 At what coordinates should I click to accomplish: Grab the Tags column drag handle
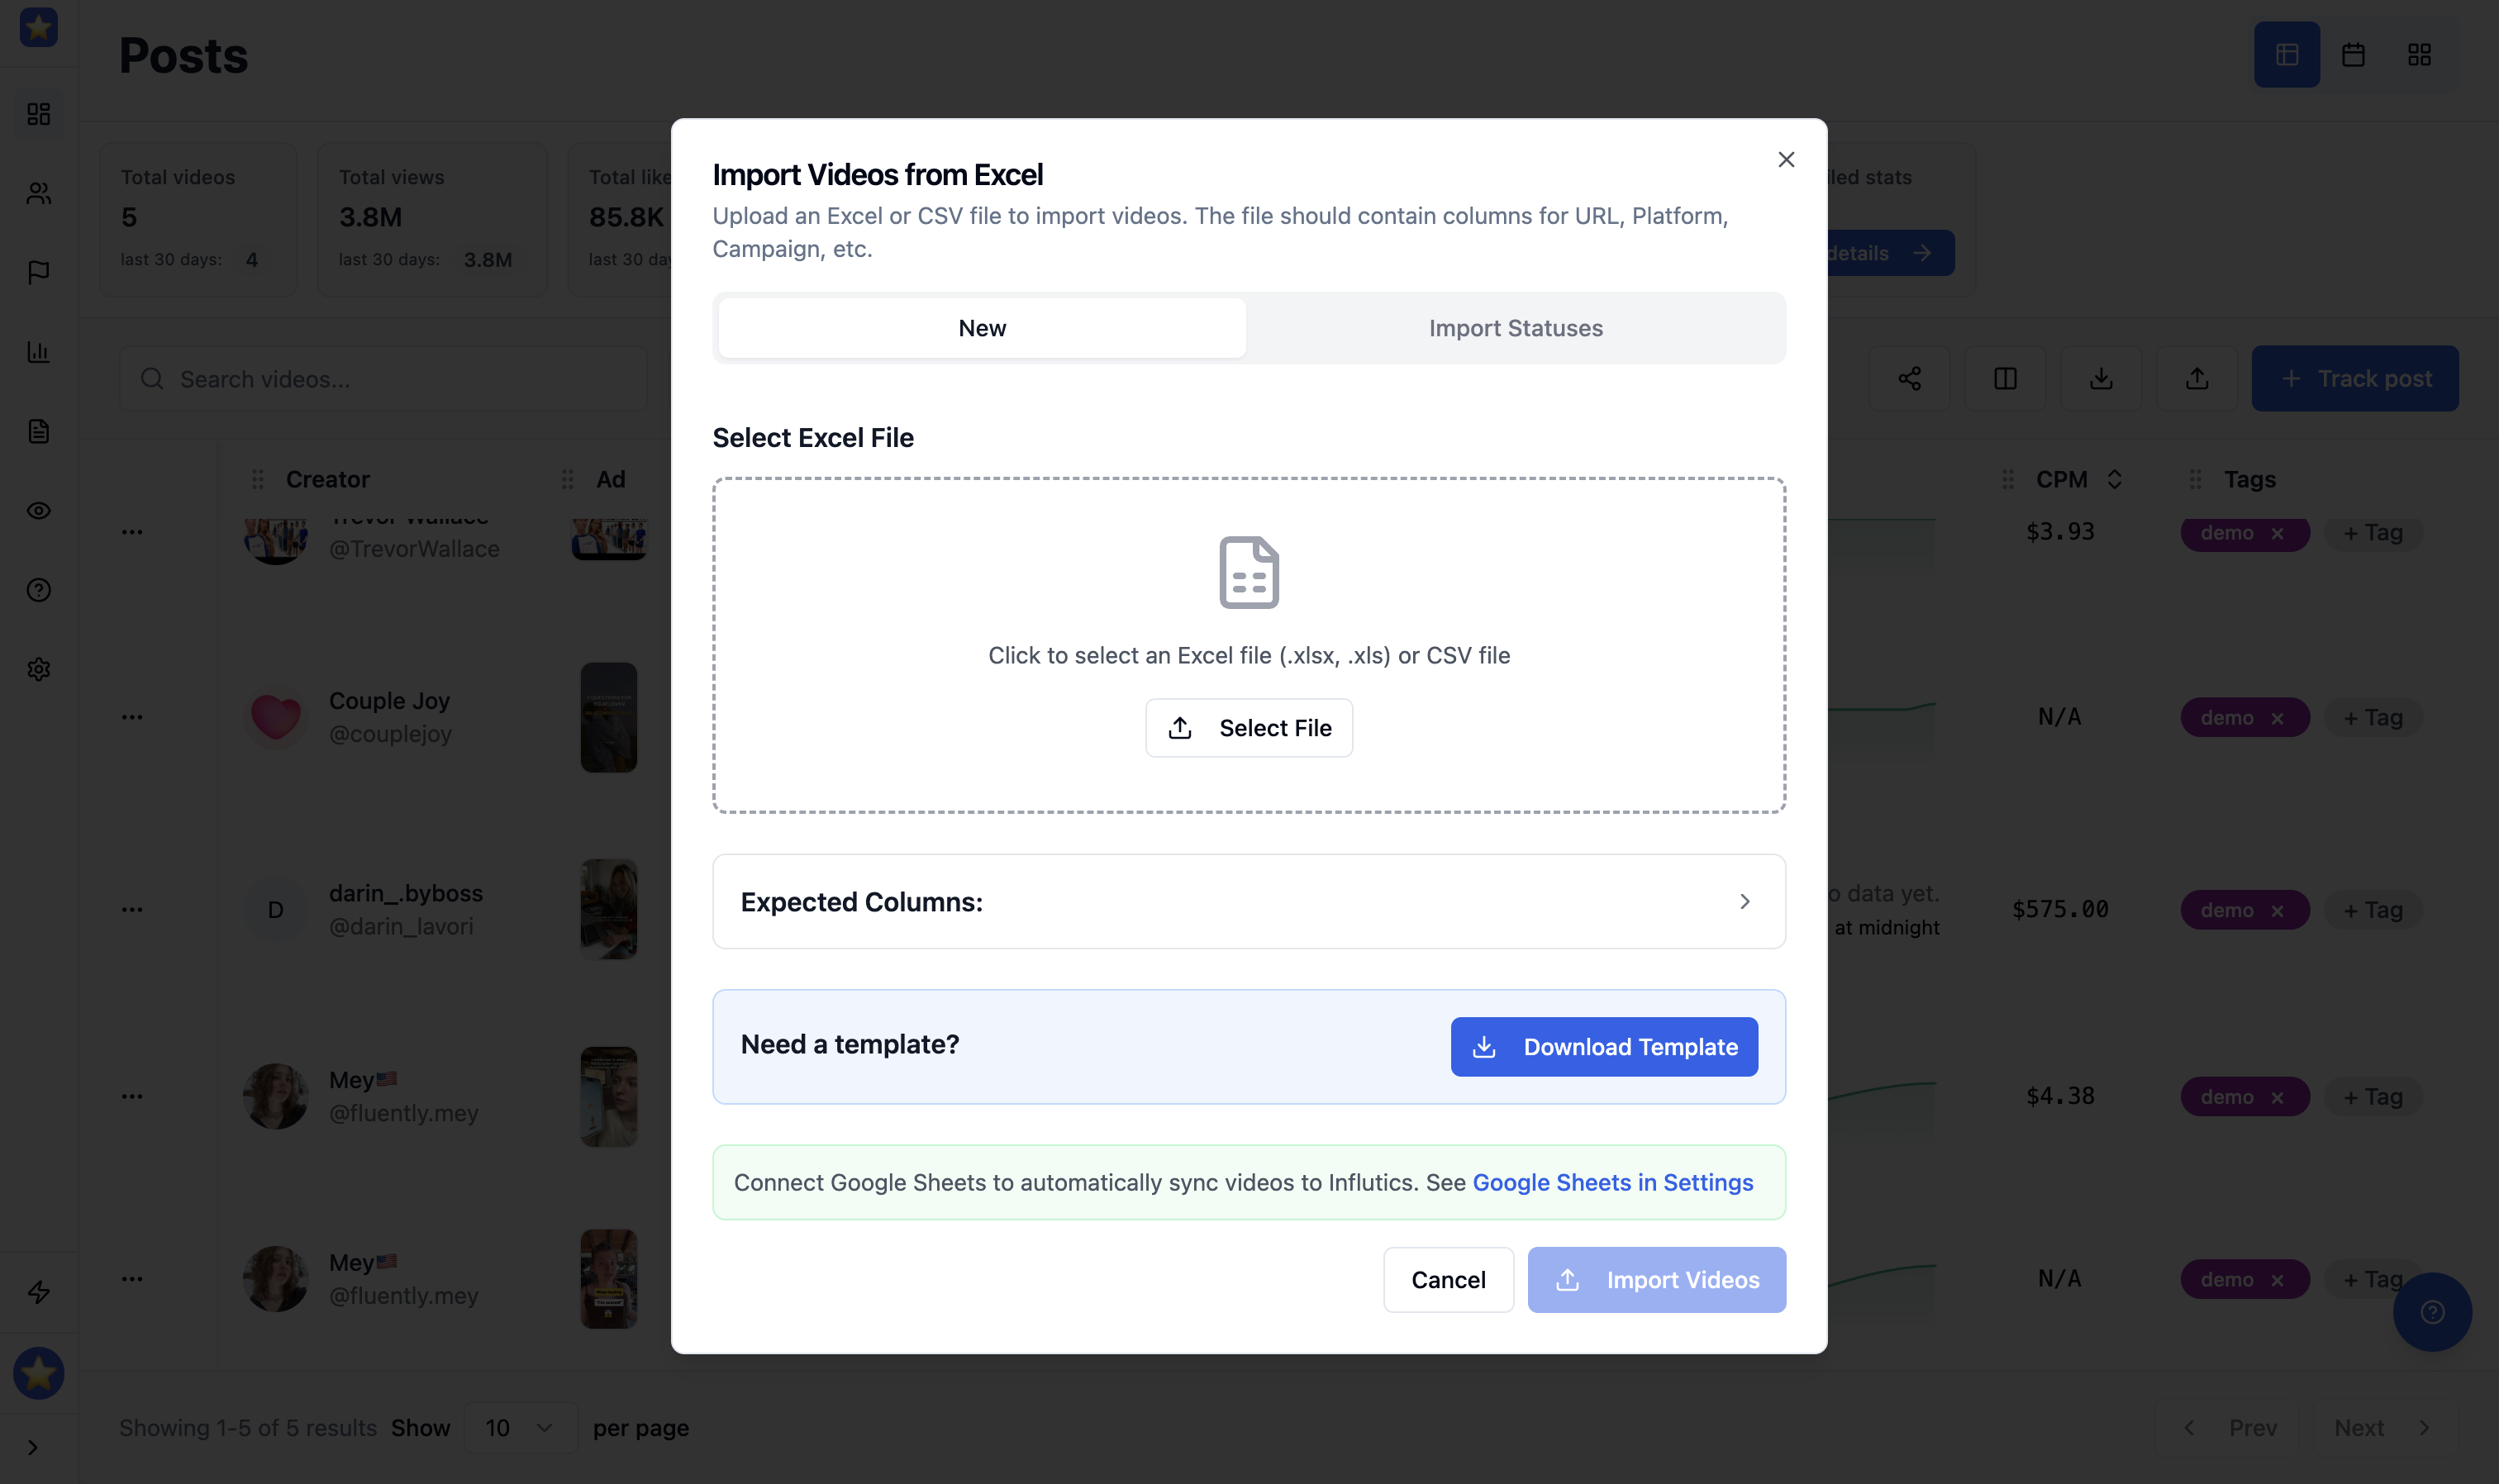click(x=2195, y=479)
